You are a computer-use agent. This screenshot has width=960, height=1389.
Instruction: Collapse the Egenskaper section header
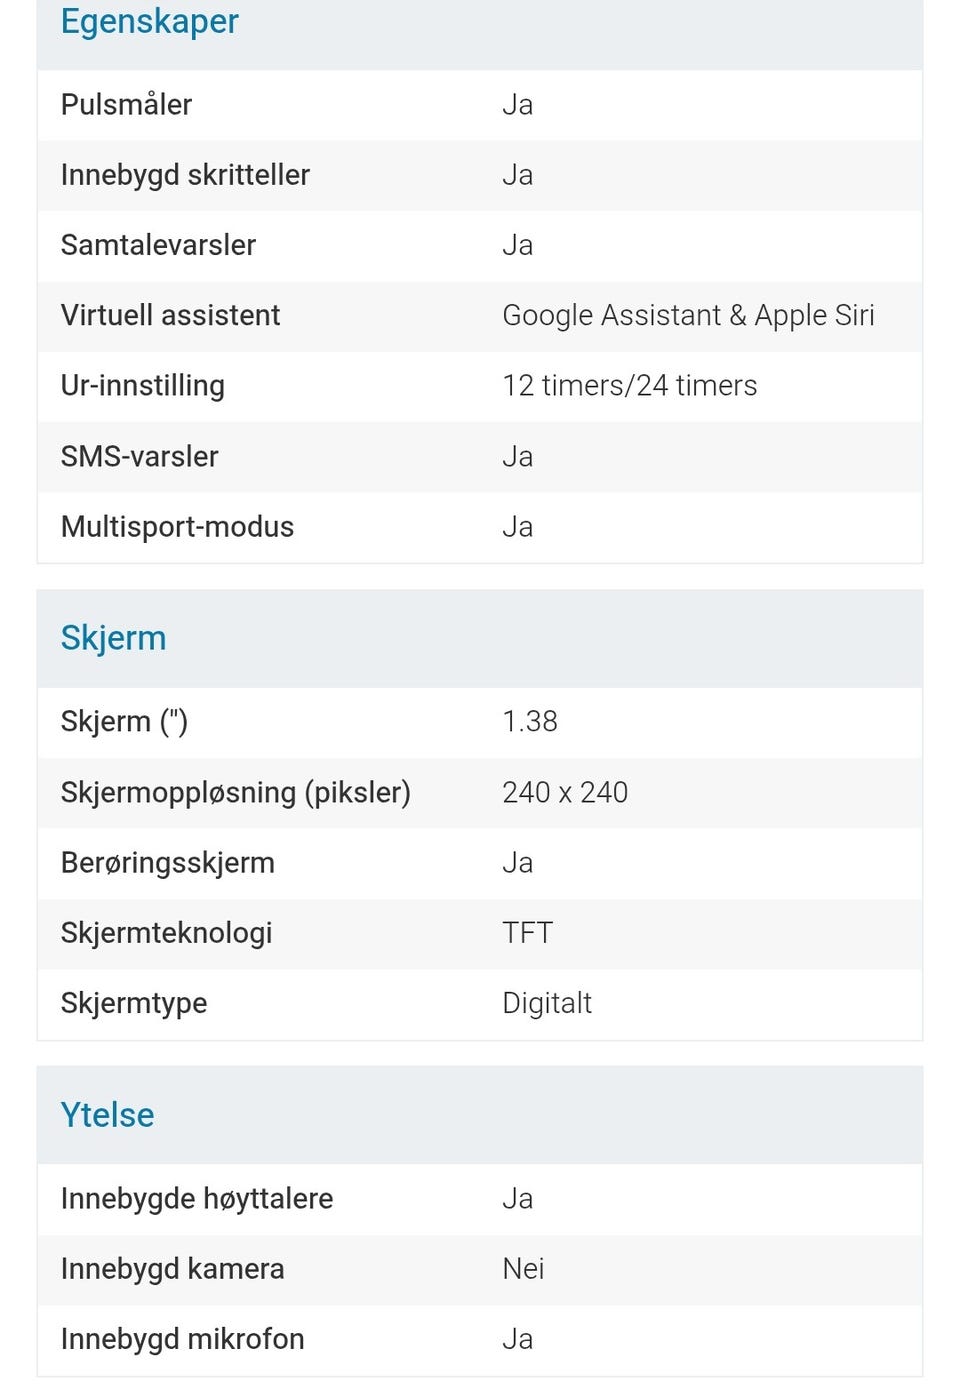150,22
